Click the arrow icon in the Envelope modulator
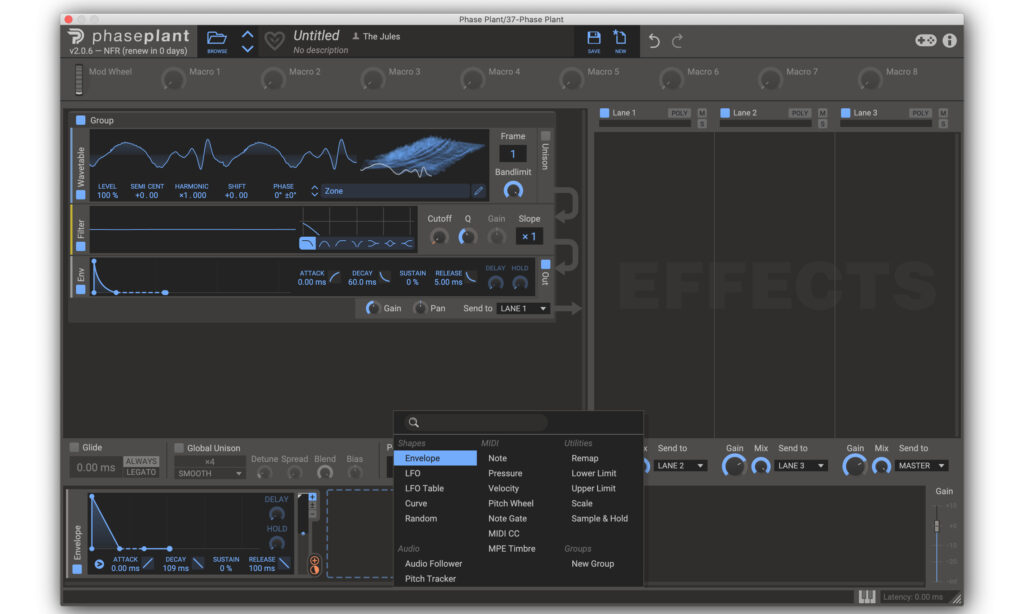 coord(99,564)
